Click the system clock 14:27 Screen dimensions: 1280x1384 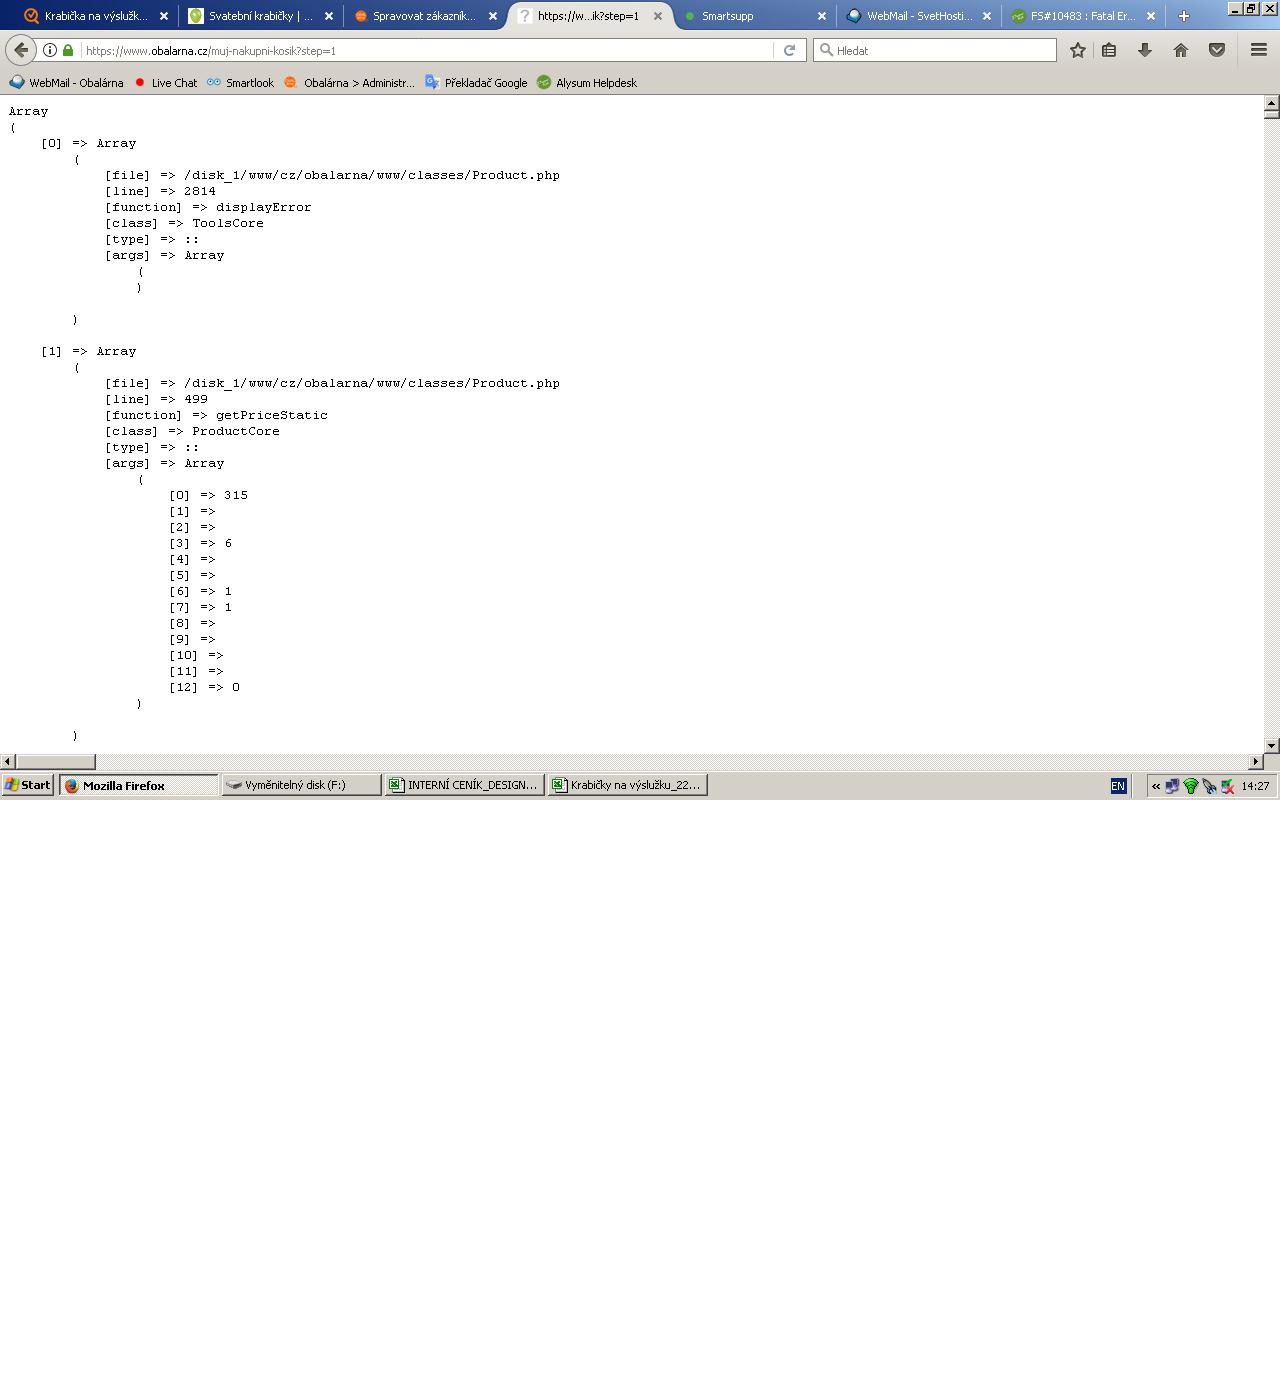pos(1255,786)
